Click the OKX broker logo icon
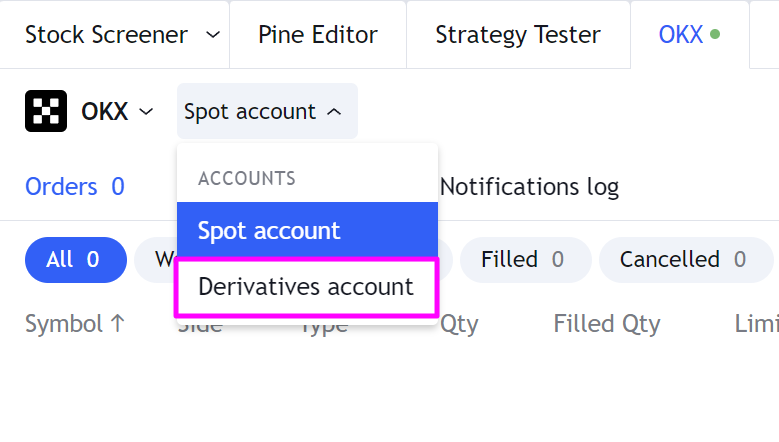The height and width of the screenshot is (442, 779). (46, 111)
